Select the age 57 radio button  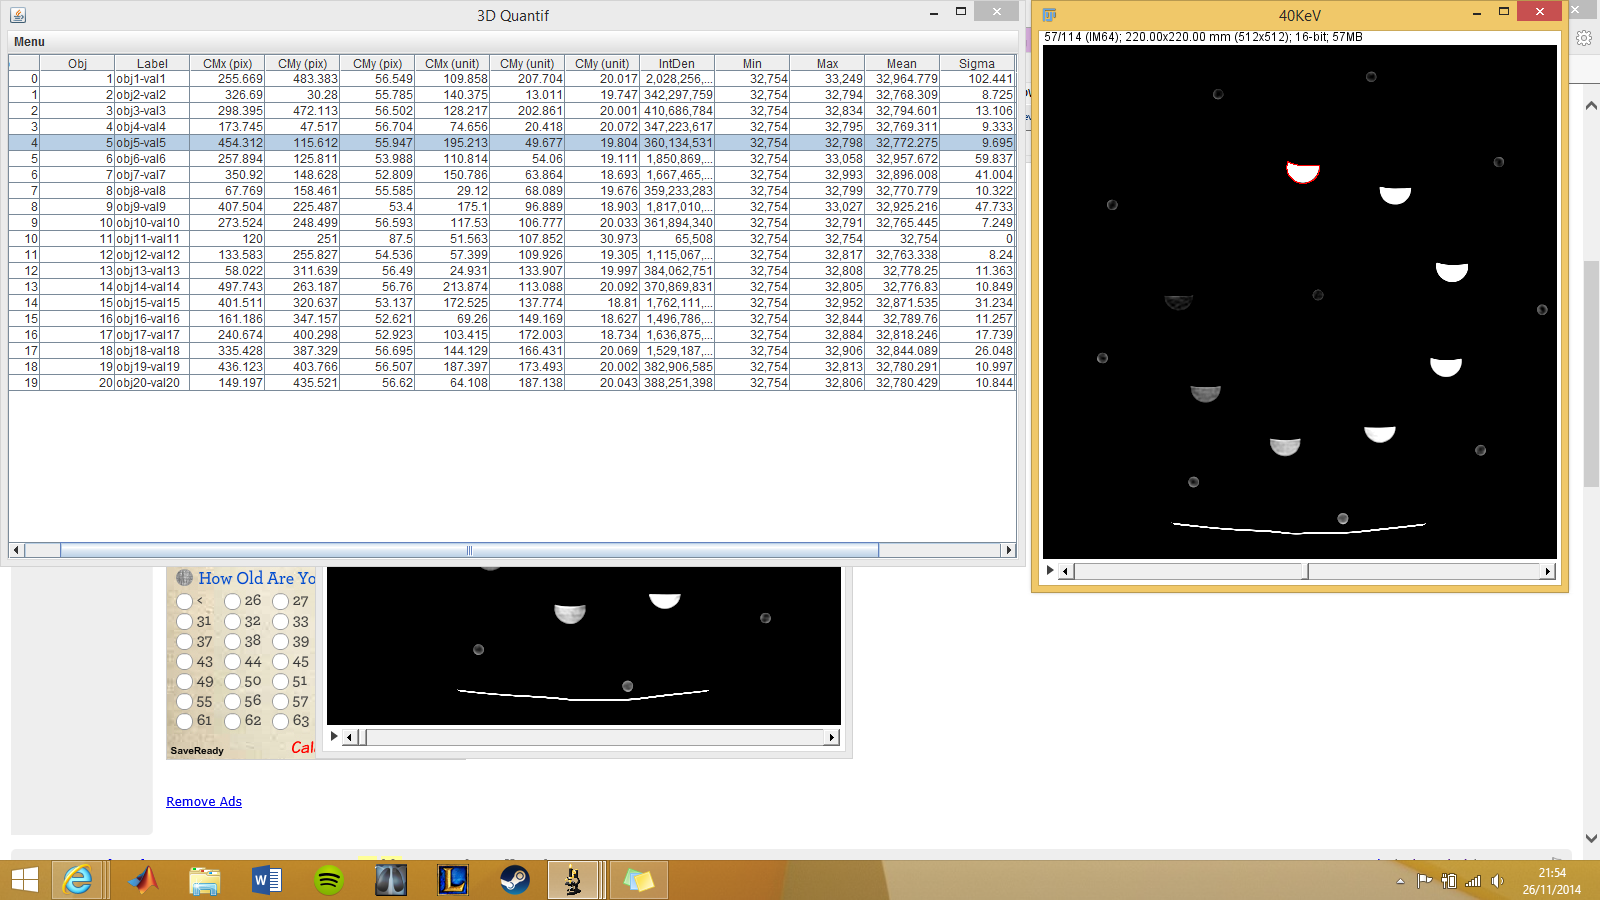[x=281, y=702]
